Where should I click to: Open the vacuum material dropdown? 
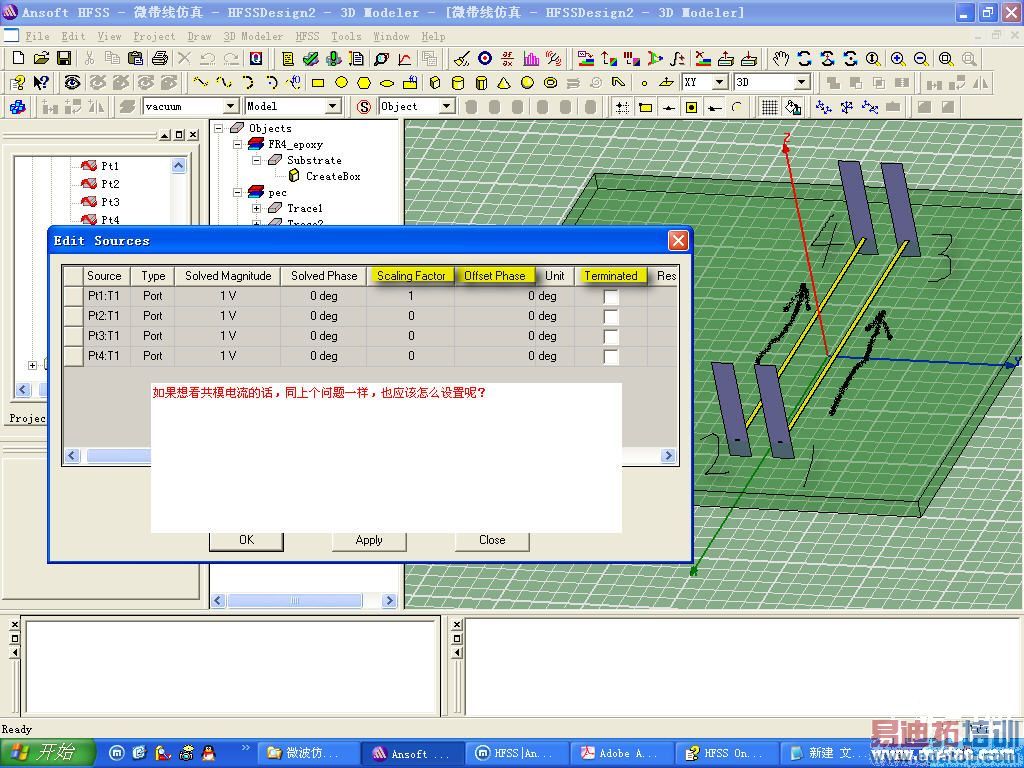[230, 106]
